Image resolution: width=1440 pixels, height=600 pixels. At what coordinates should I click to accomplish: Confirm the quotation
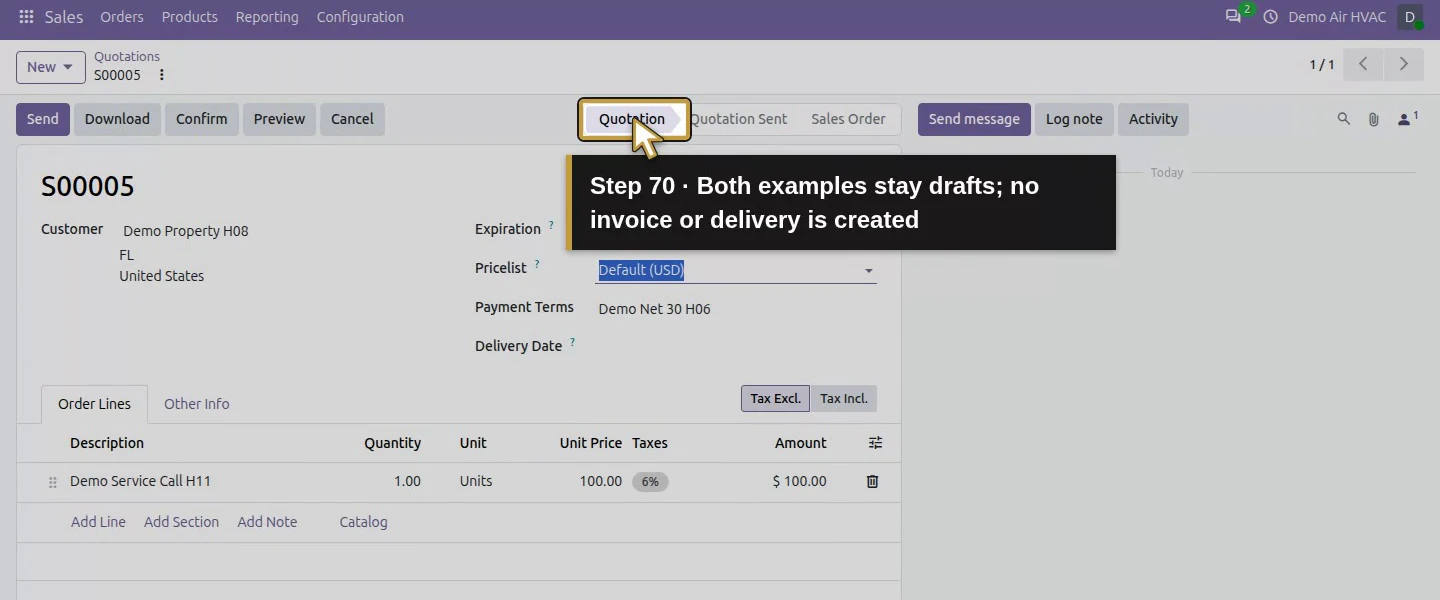202,119
